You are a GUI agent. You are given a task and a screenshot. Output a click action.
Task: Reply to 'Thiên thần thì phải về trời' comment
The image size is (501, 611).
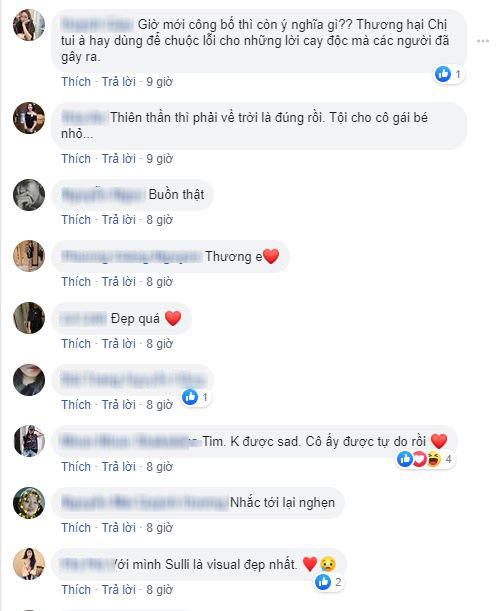tap(119, 159)
